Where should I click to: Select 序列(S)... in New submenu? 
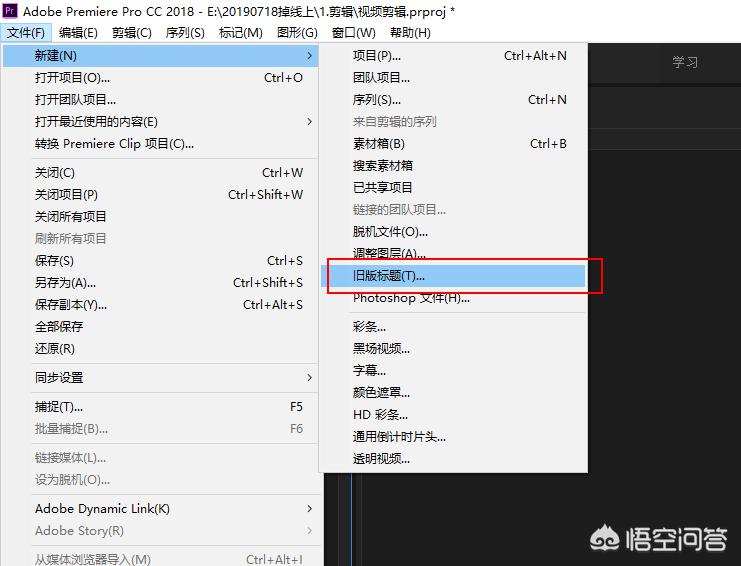453,100
